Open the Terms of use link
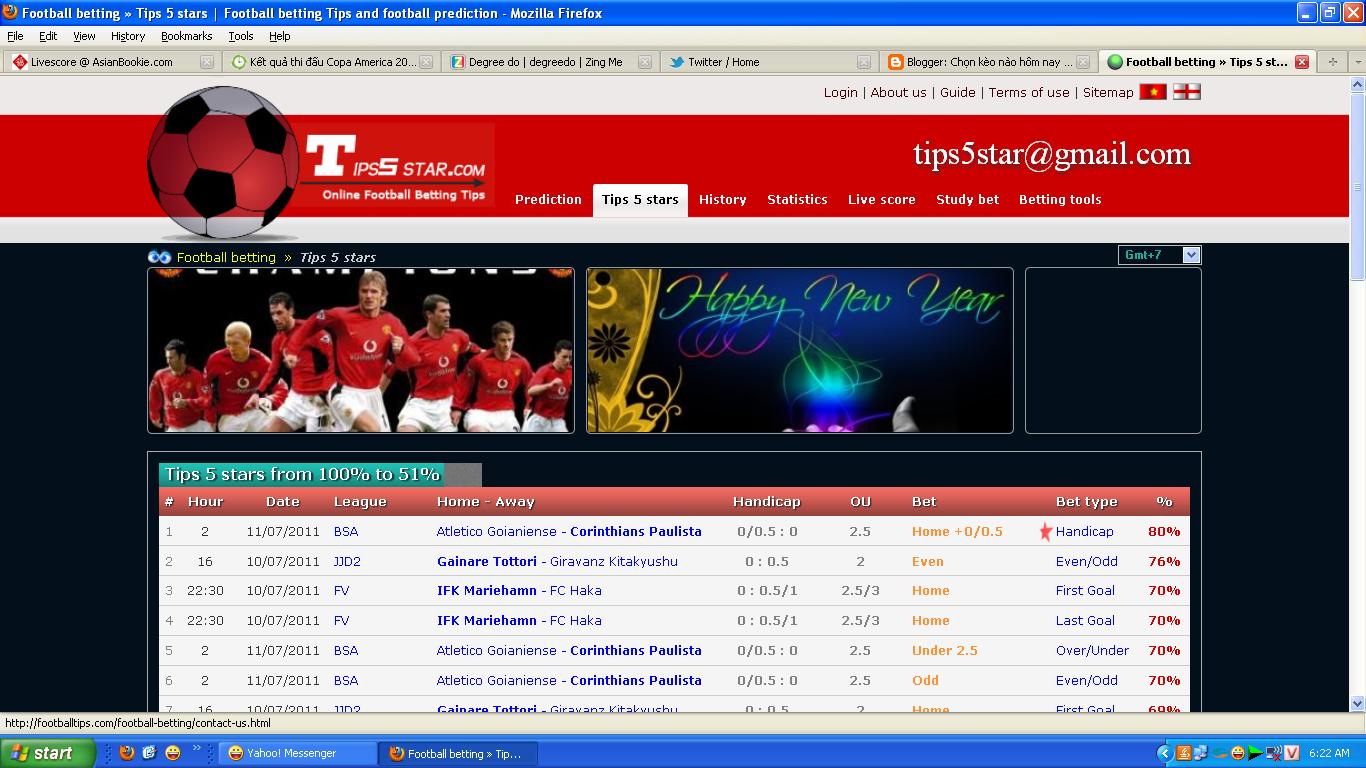The height and width of the screenshot is (768, 1366). (x=1029, y=92)
